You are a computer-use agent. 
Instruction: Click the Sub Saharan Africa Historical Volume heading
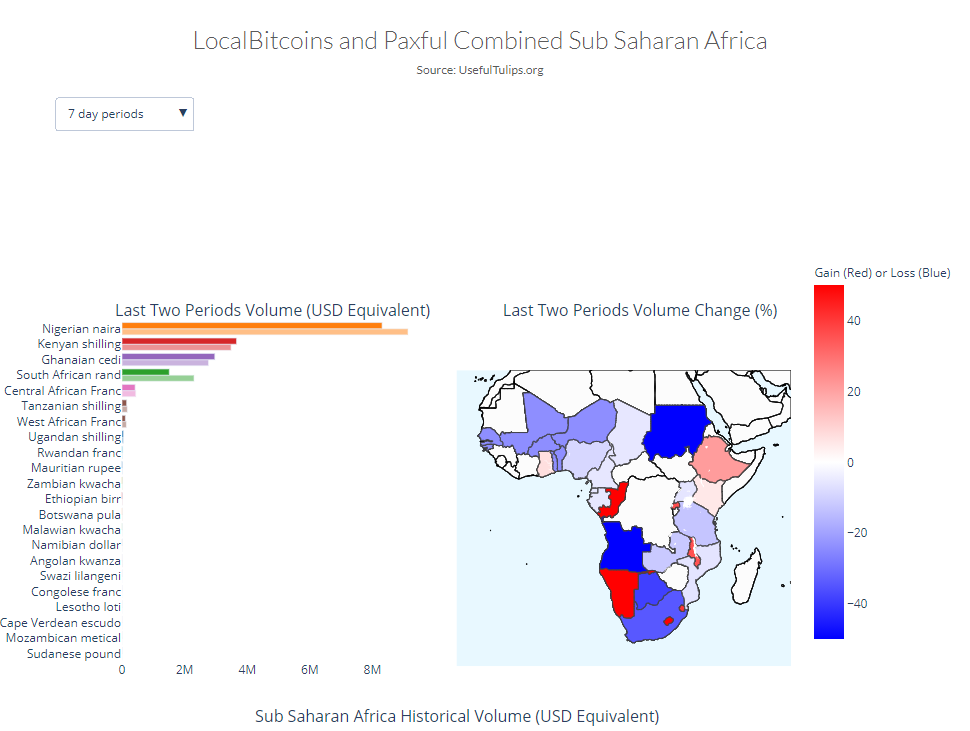457,716
